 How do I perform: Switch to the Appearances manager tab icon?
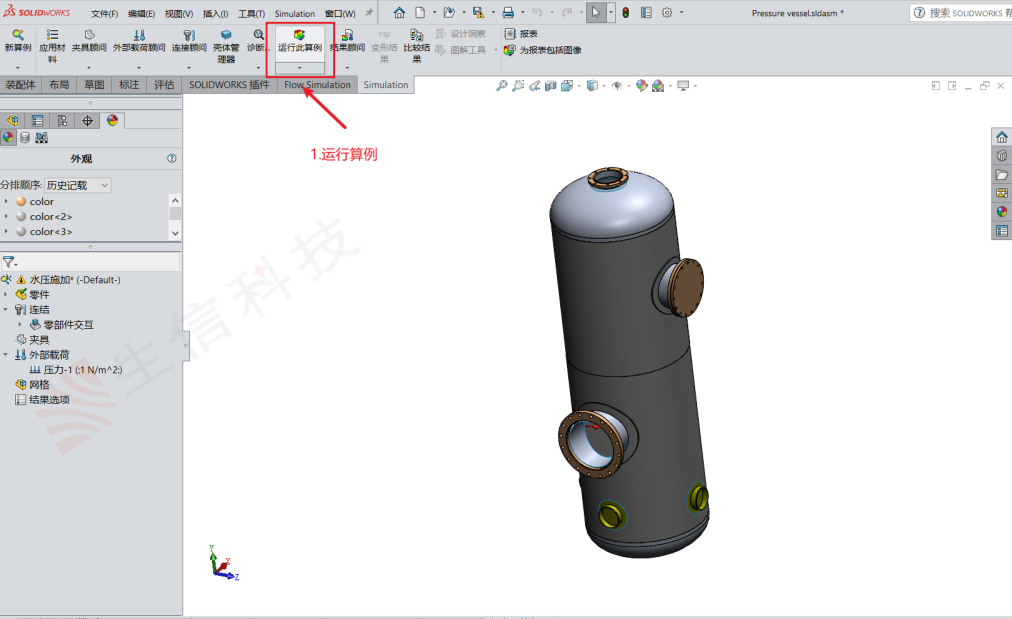pos(112,120)
